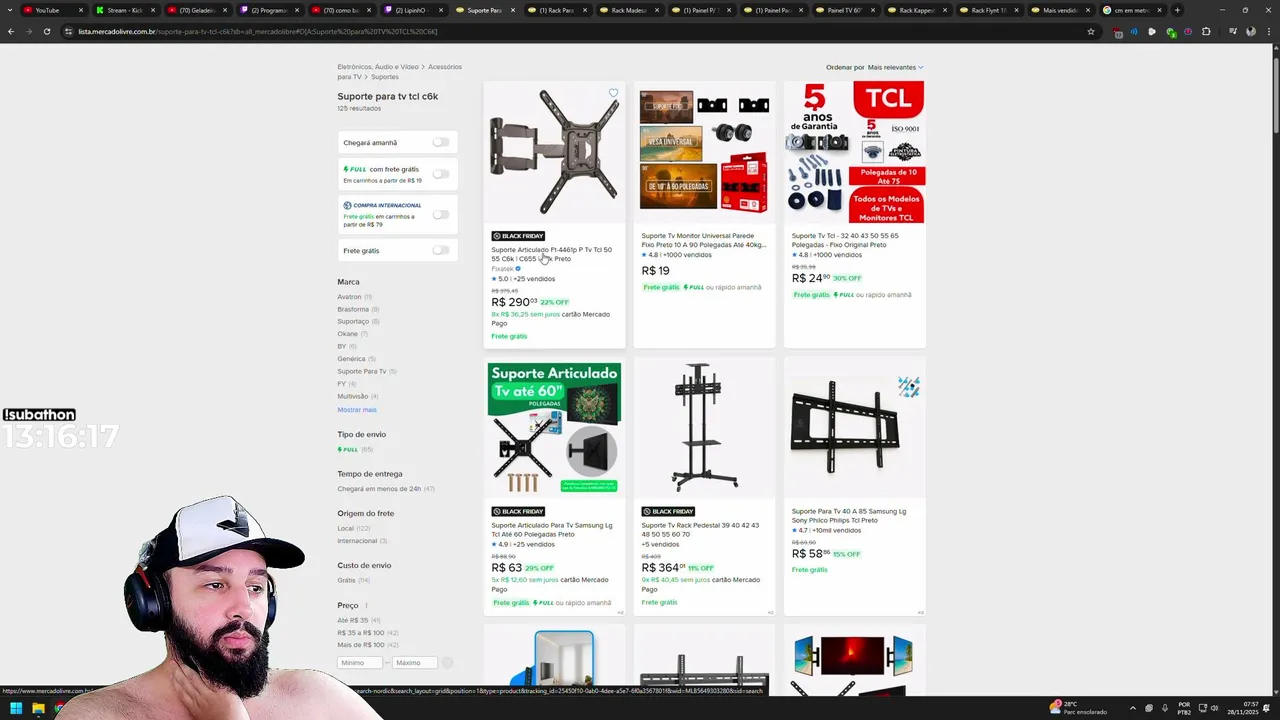Filter by FULL shipping type
Screen dimensions: 1280x720
pos(348,449)
